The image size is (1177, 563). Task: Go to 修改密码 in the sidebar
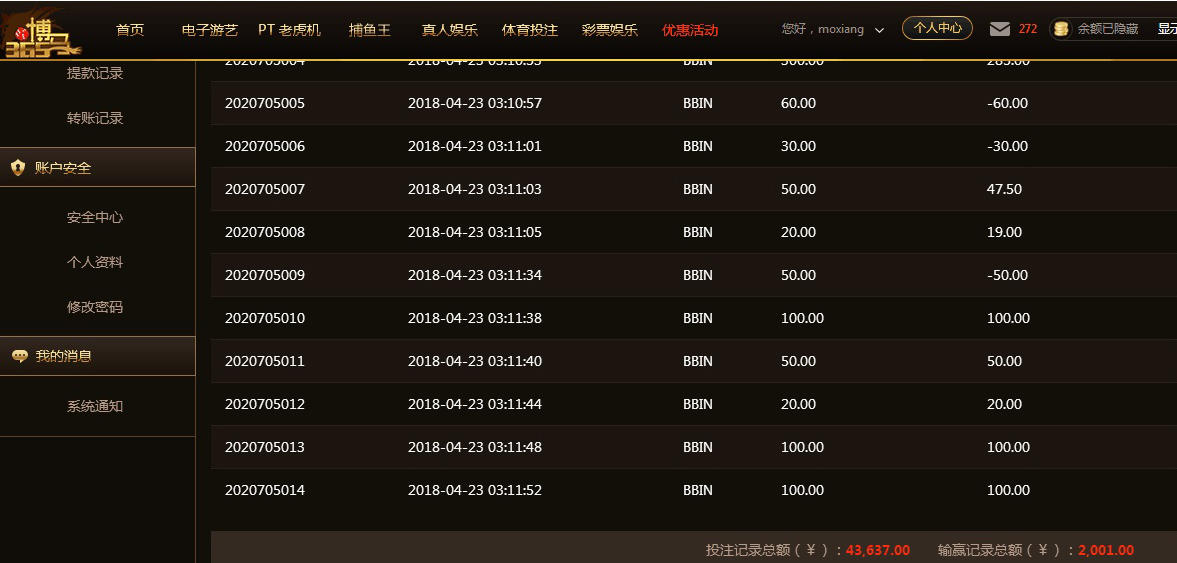click(x=95, y=307)
